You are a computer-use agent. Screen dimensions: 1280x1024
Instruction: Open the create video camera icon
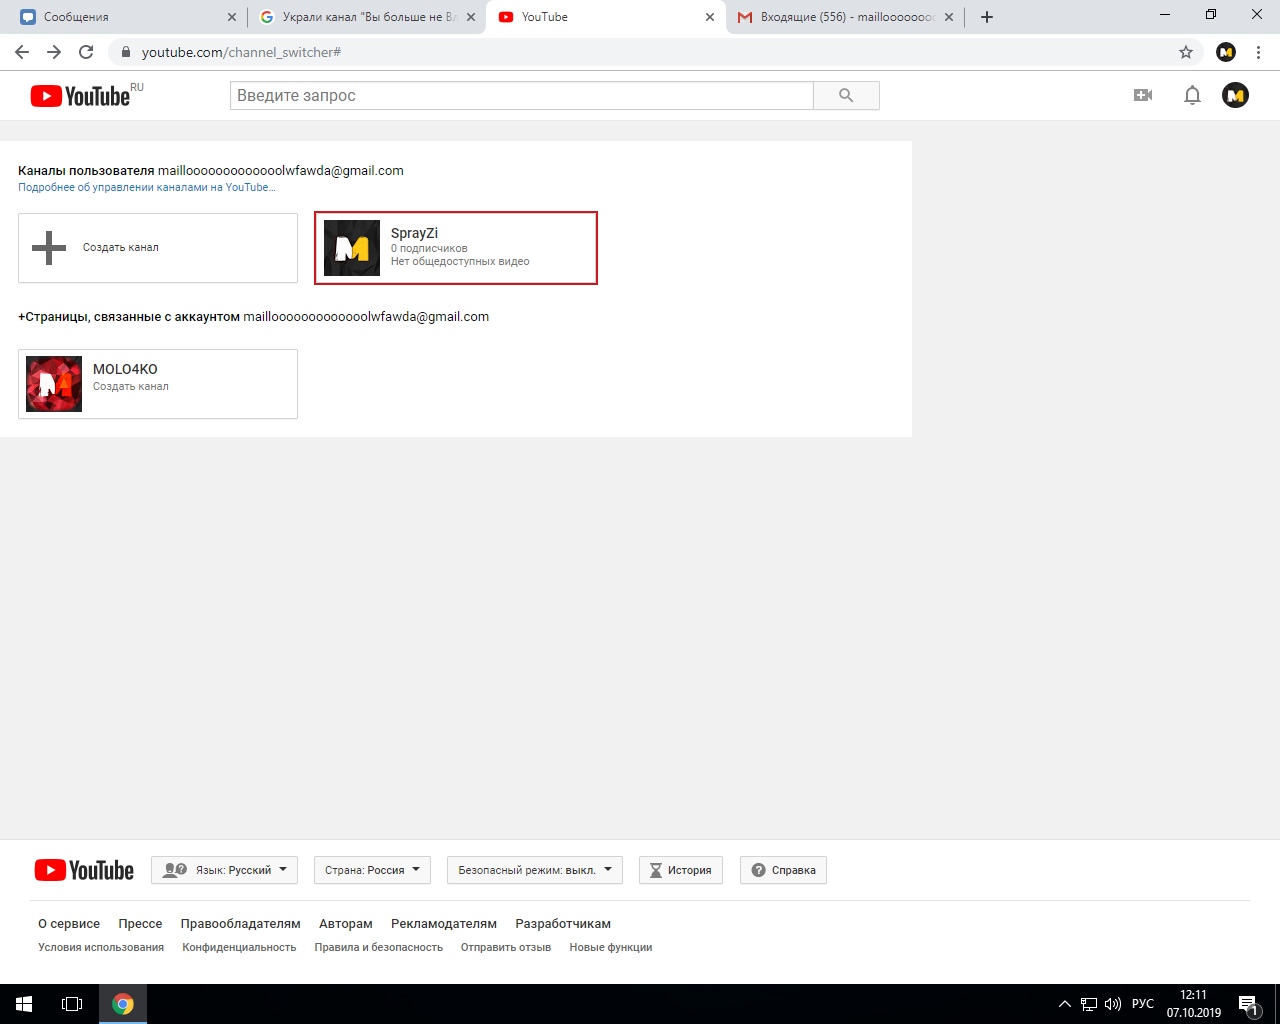click(x=1143, y=95)
